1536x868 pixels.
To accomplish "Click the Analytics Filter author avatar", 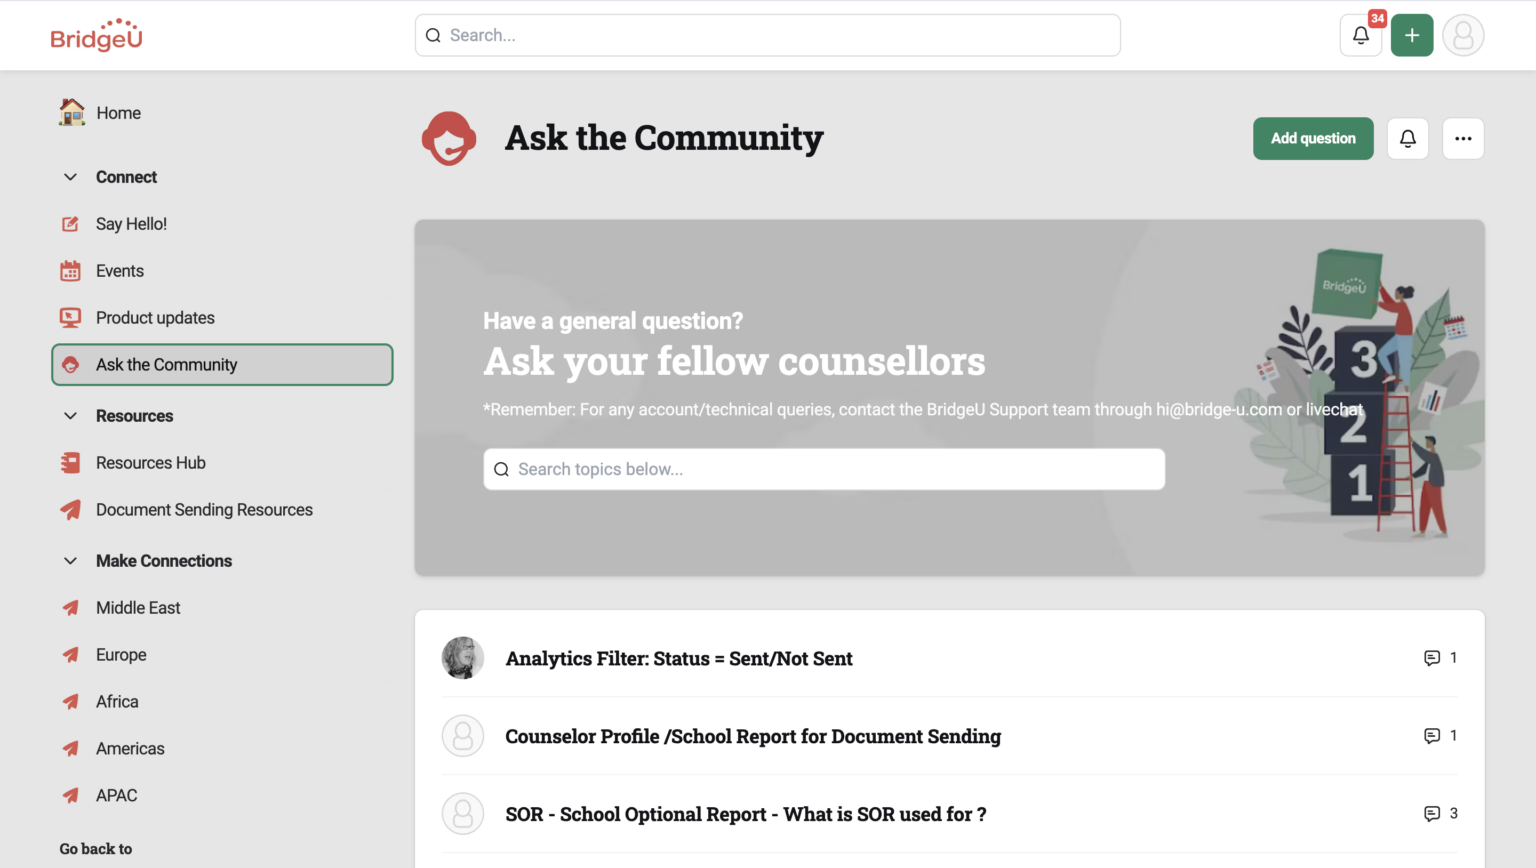I will (x=462, y=658).
